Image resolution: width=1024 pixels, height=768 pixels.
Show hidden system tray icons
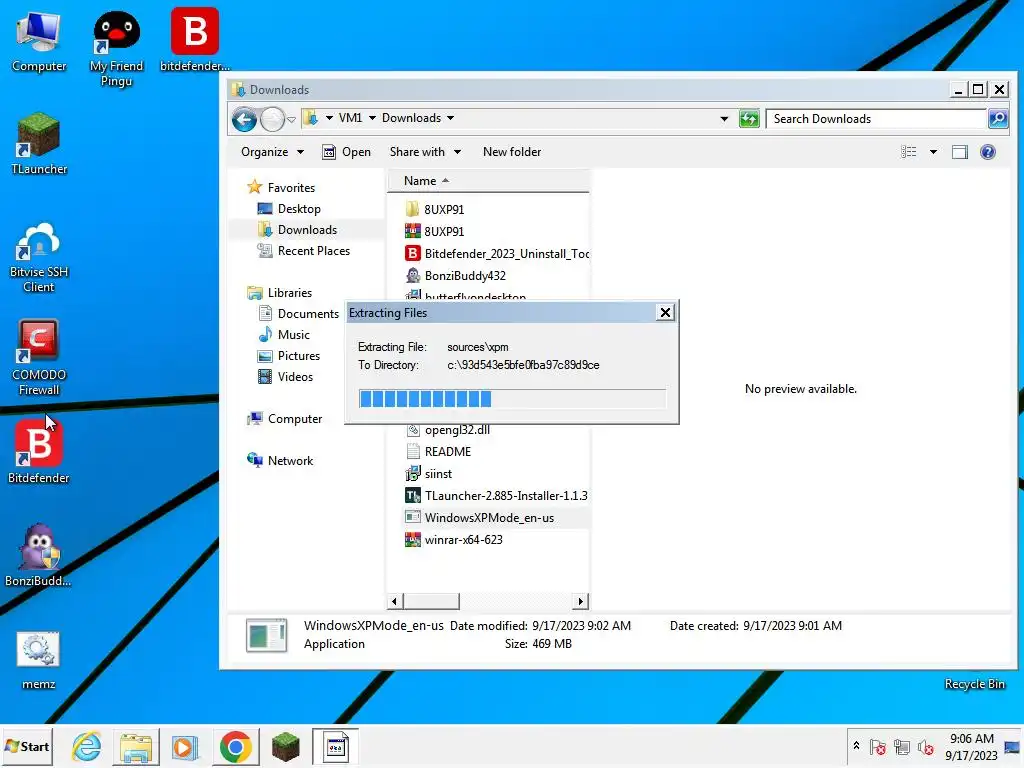click(x=856, y=746)
